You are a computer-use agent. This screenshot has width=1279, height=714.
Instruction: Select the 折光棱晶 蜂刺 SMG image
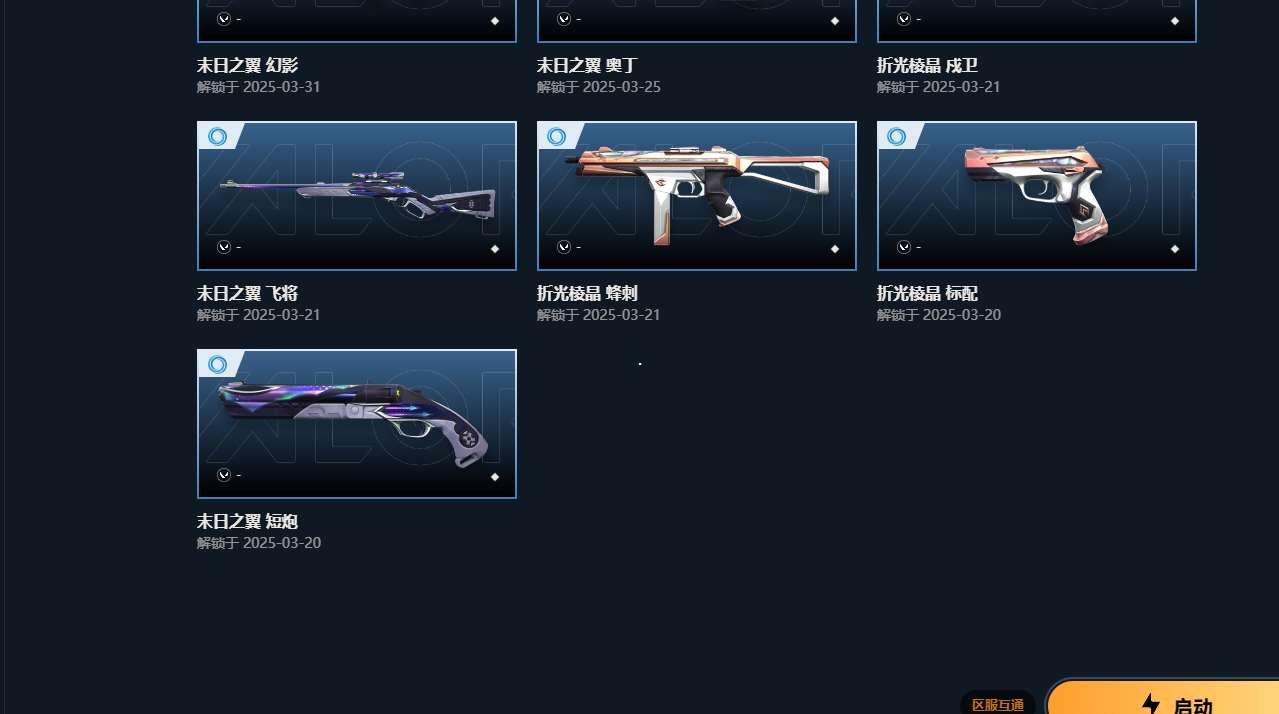click(697, 196)
